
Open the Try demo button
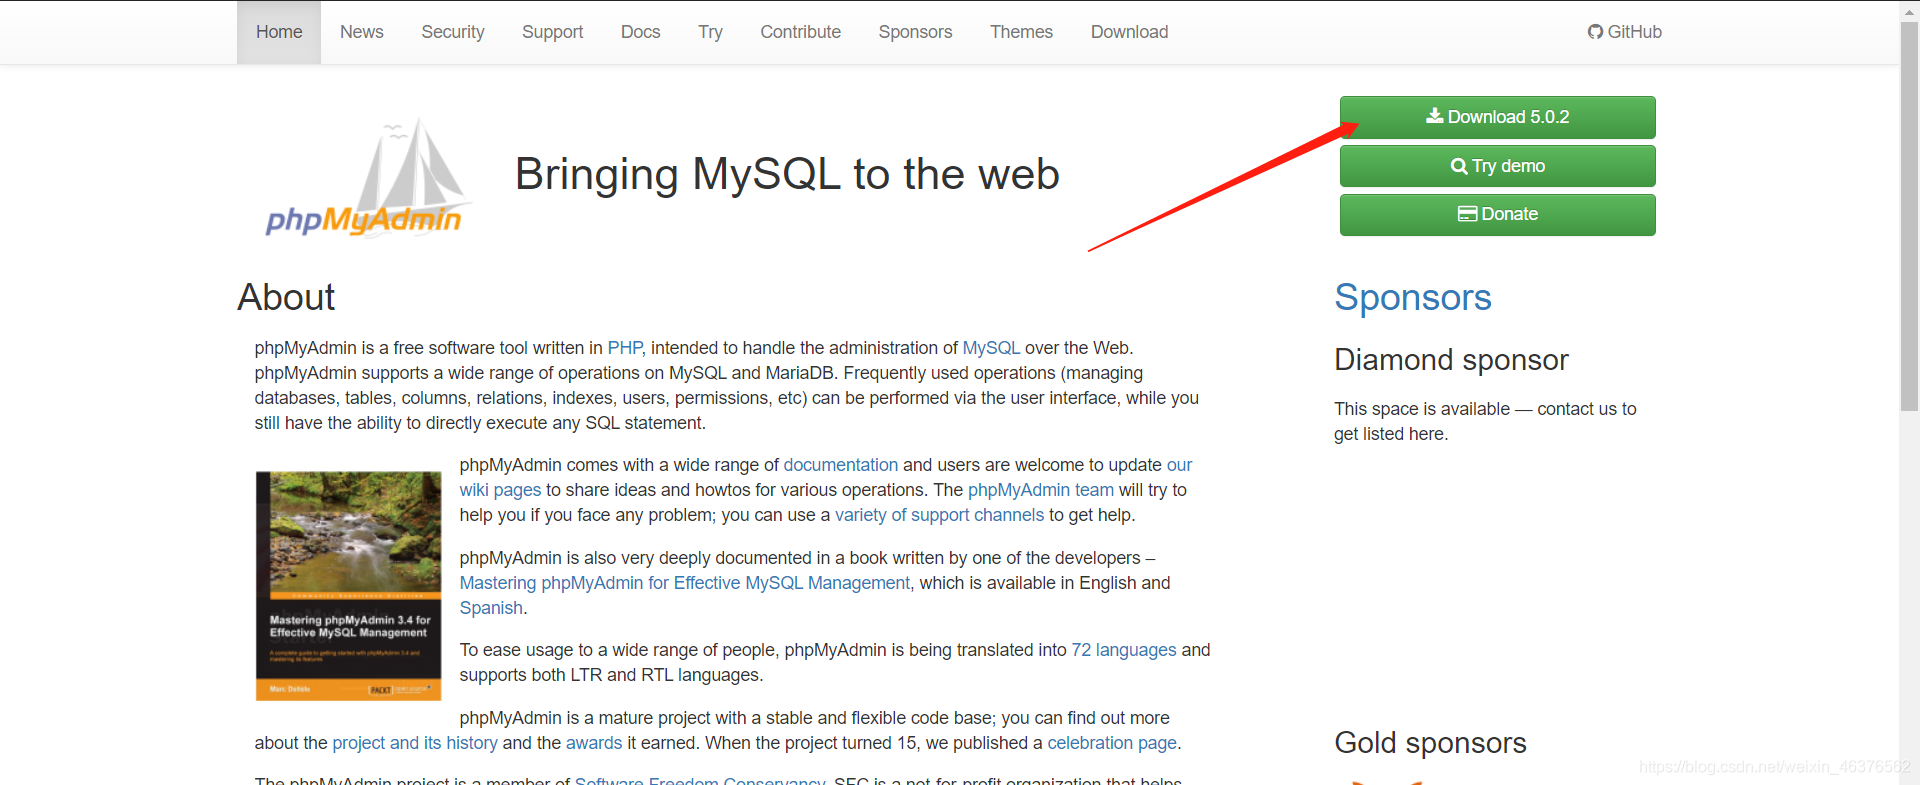[1497, 166]
